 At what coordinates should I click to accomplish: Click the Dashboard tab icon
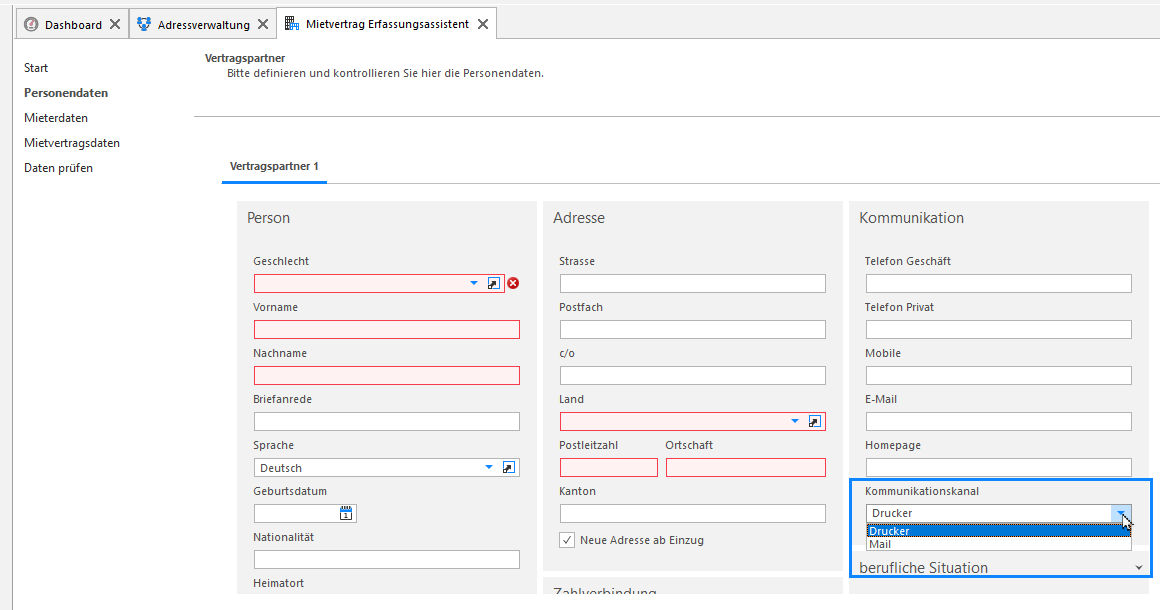[31, 24]
